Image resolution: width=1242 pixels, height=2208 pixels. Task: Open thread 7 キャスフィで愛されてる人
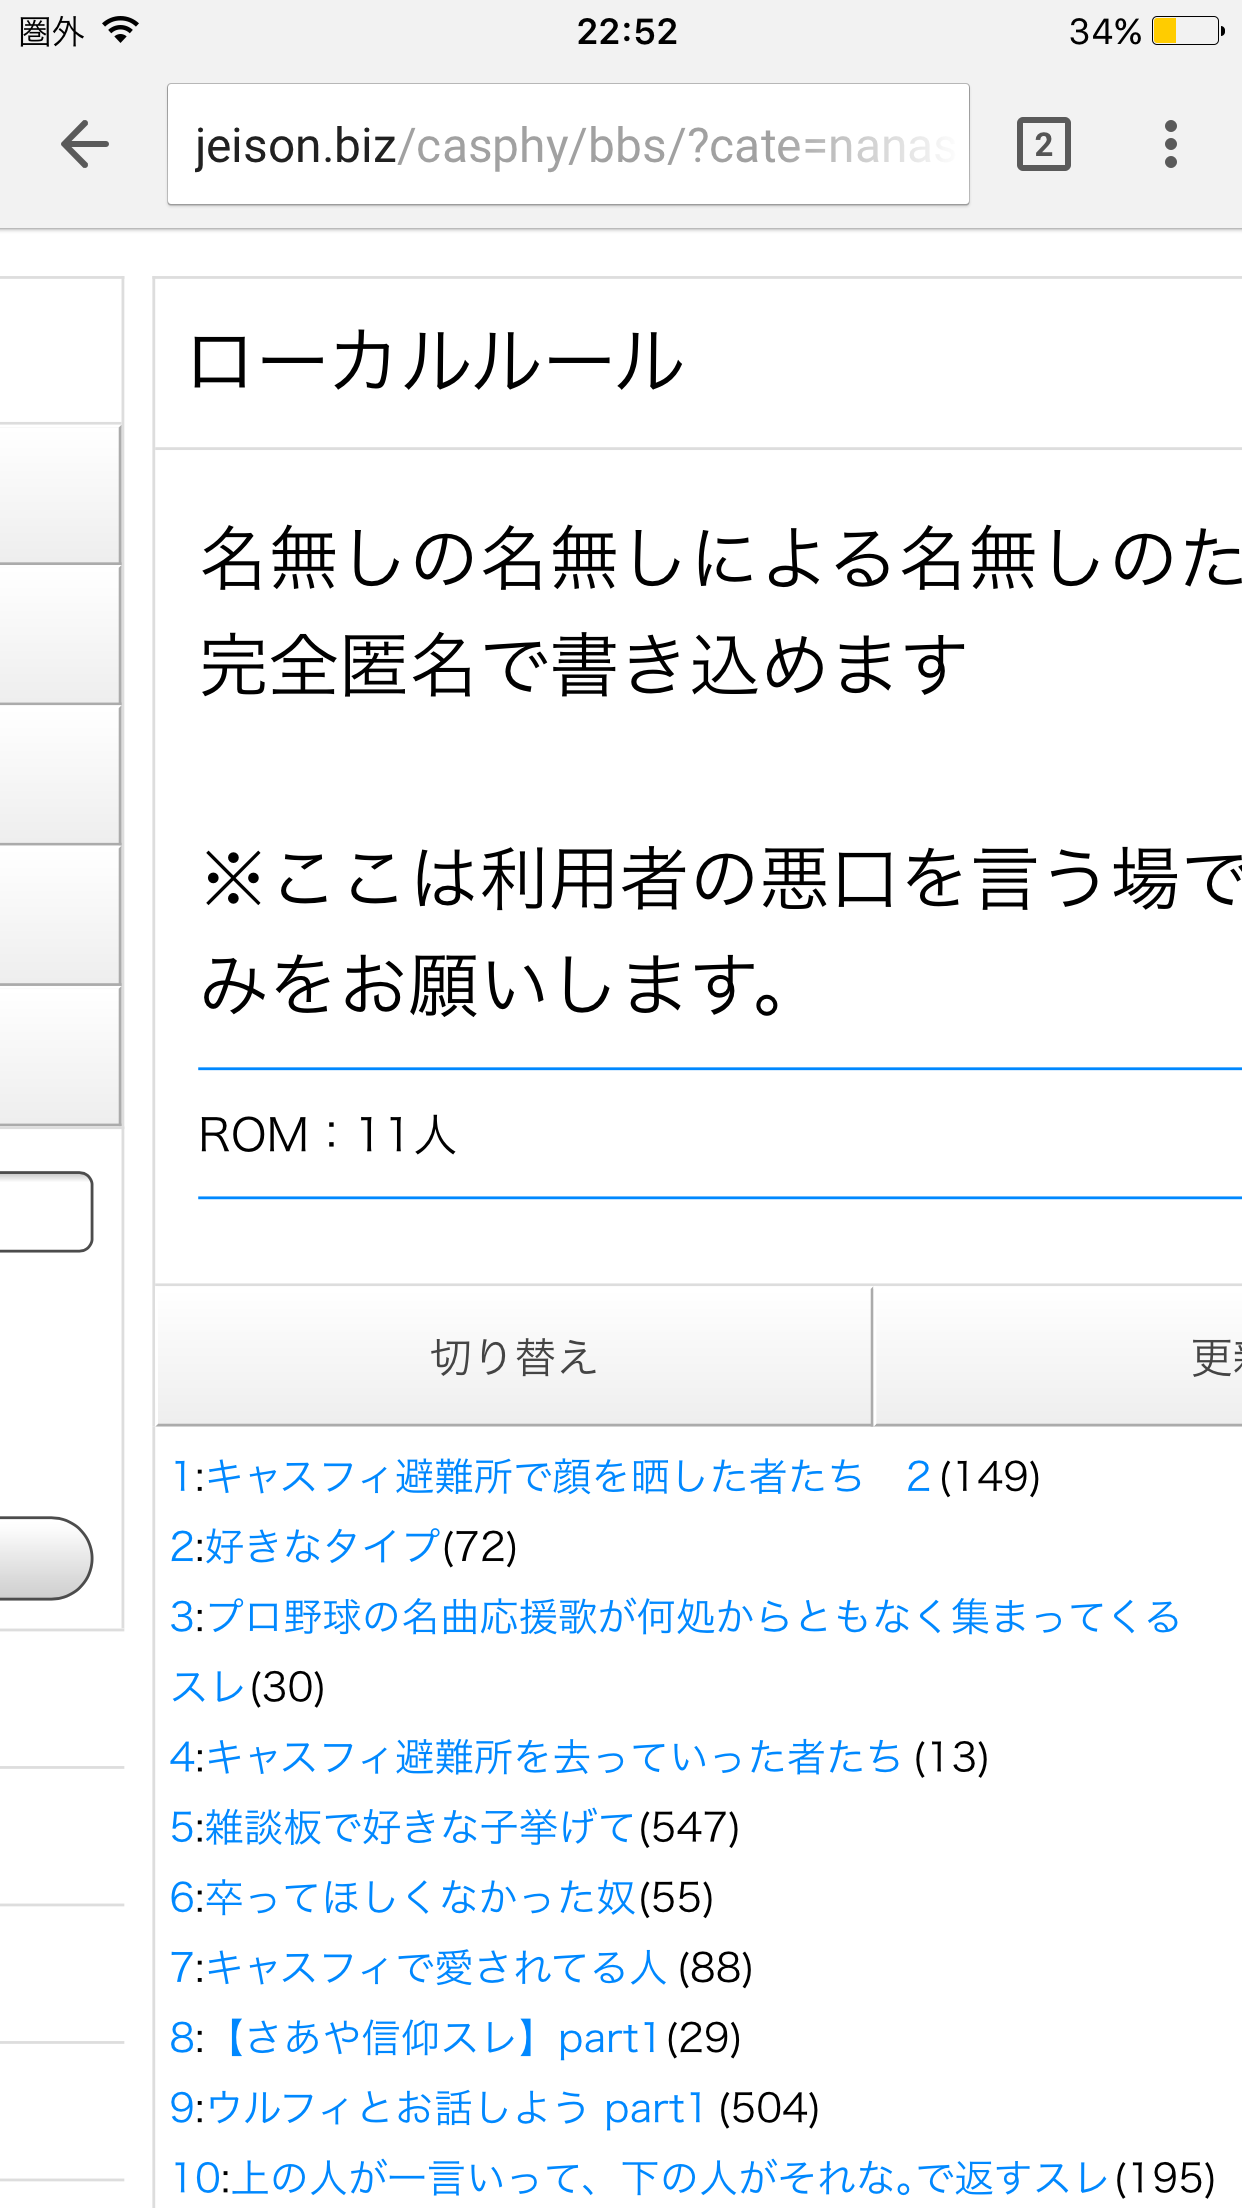tap(418, 1967)
